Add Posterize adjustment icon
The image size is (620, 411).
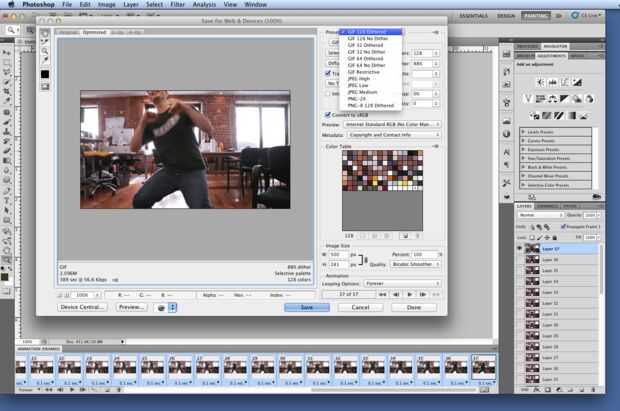[547, 116]
